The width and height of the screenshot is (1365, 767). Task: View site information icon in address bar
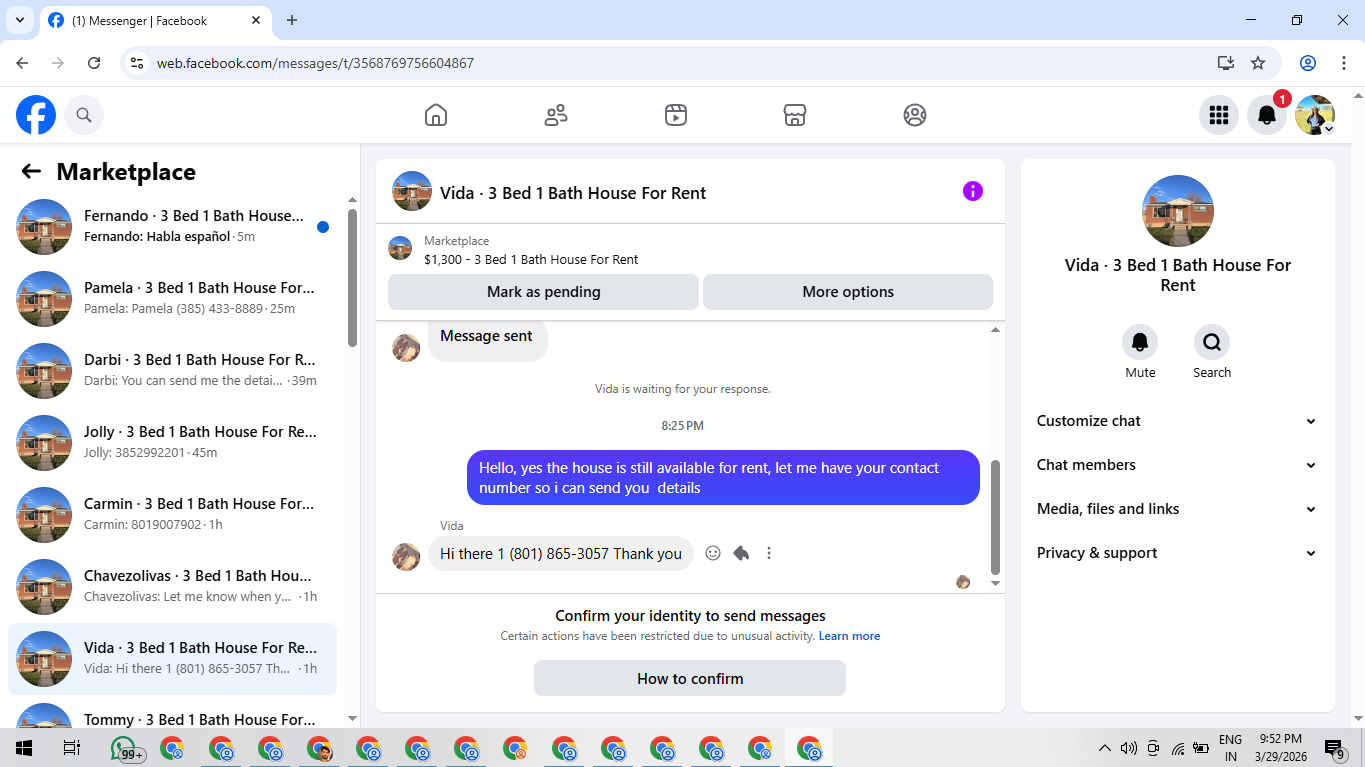point(137,63)
